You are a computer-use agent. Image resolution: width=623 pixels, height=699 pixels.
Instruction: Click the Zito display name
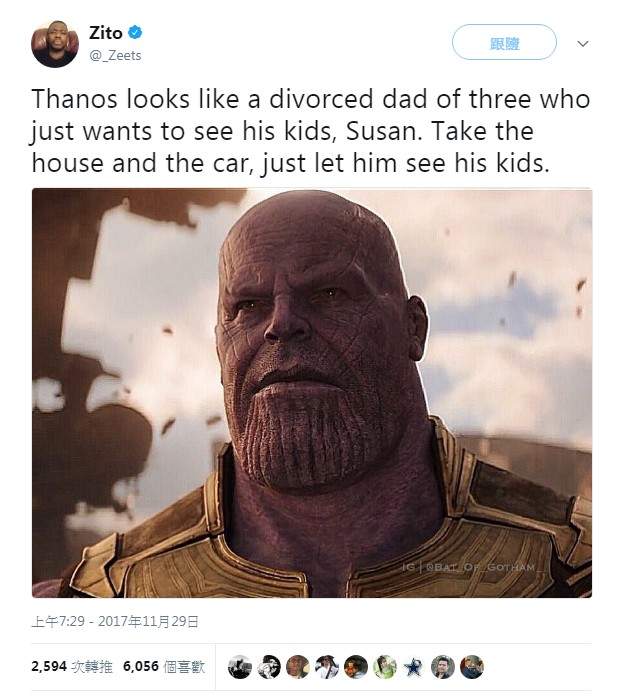click(x=106, y=34)
